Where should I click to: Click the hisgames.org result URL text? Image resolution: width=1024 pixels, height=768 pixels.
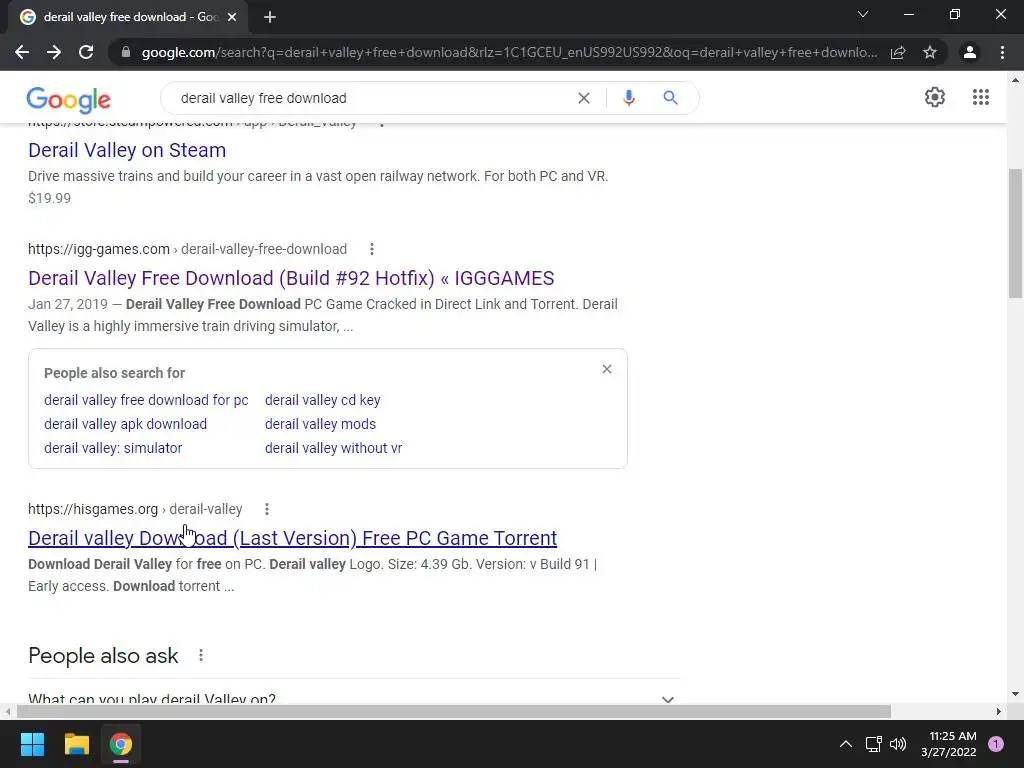click(135, 509)
